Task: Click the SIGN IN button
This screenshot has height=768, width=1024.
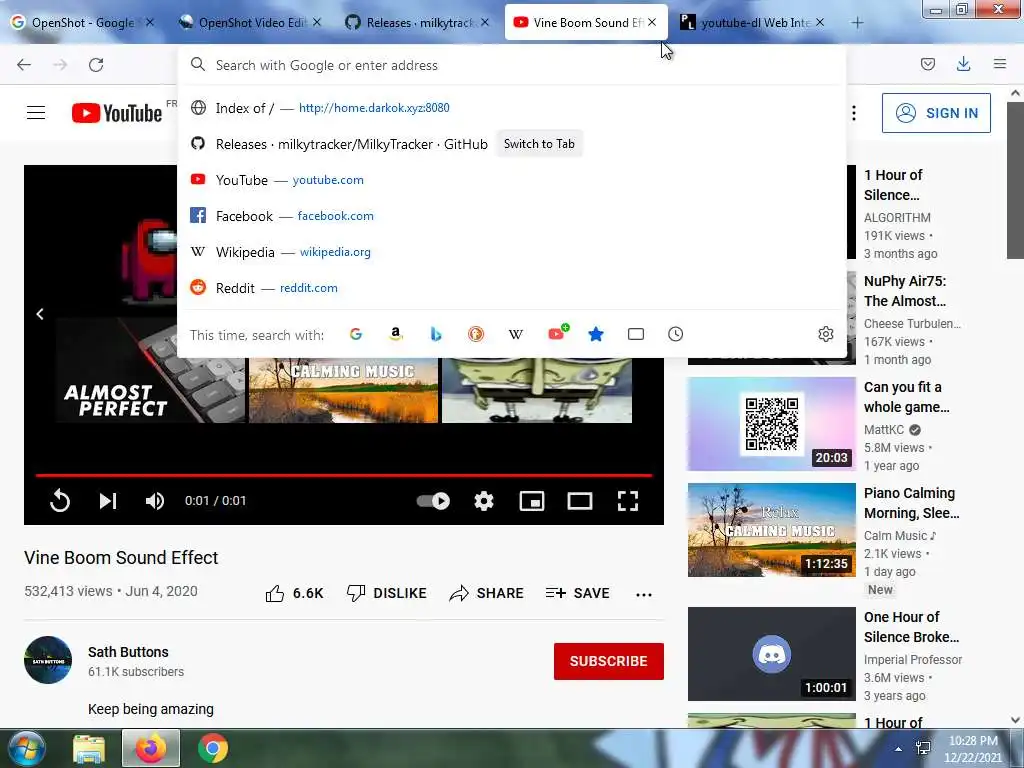Action: [x=936, y=113]
